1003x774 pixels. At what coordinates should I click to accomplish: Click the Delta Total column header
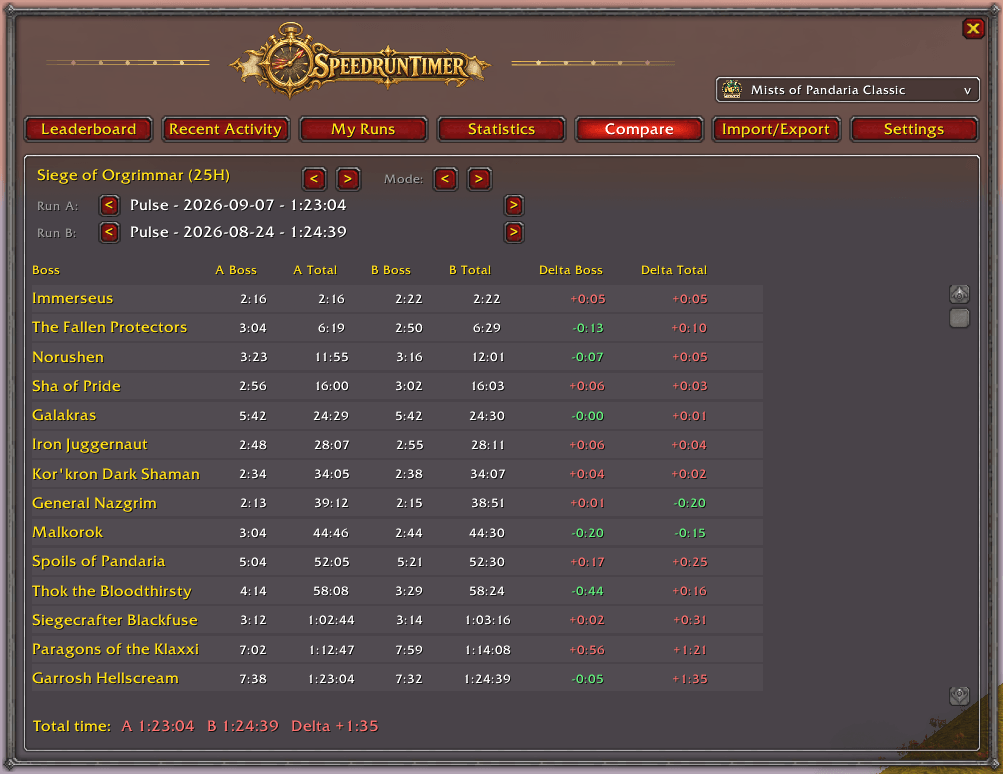pyautogui.click(x=674, y=270)
